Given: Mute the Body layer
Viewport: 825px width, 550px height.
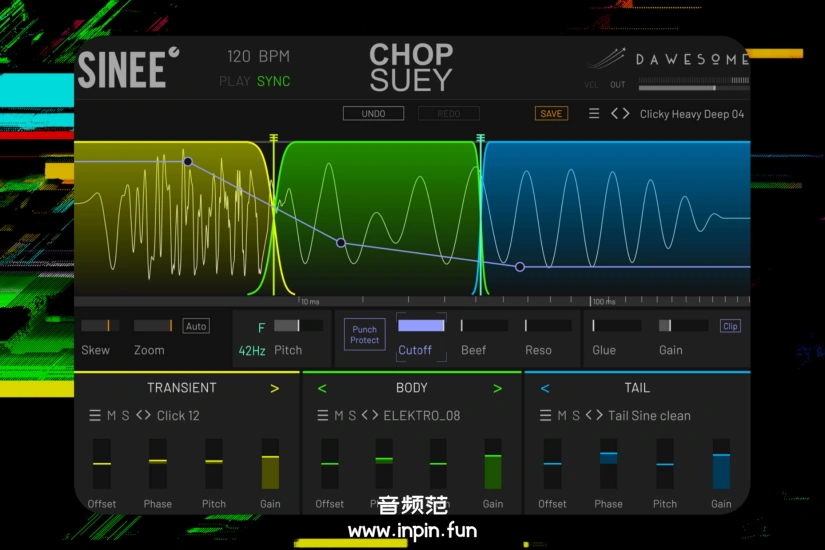Looking at the screenshot, I should point(339,416).
